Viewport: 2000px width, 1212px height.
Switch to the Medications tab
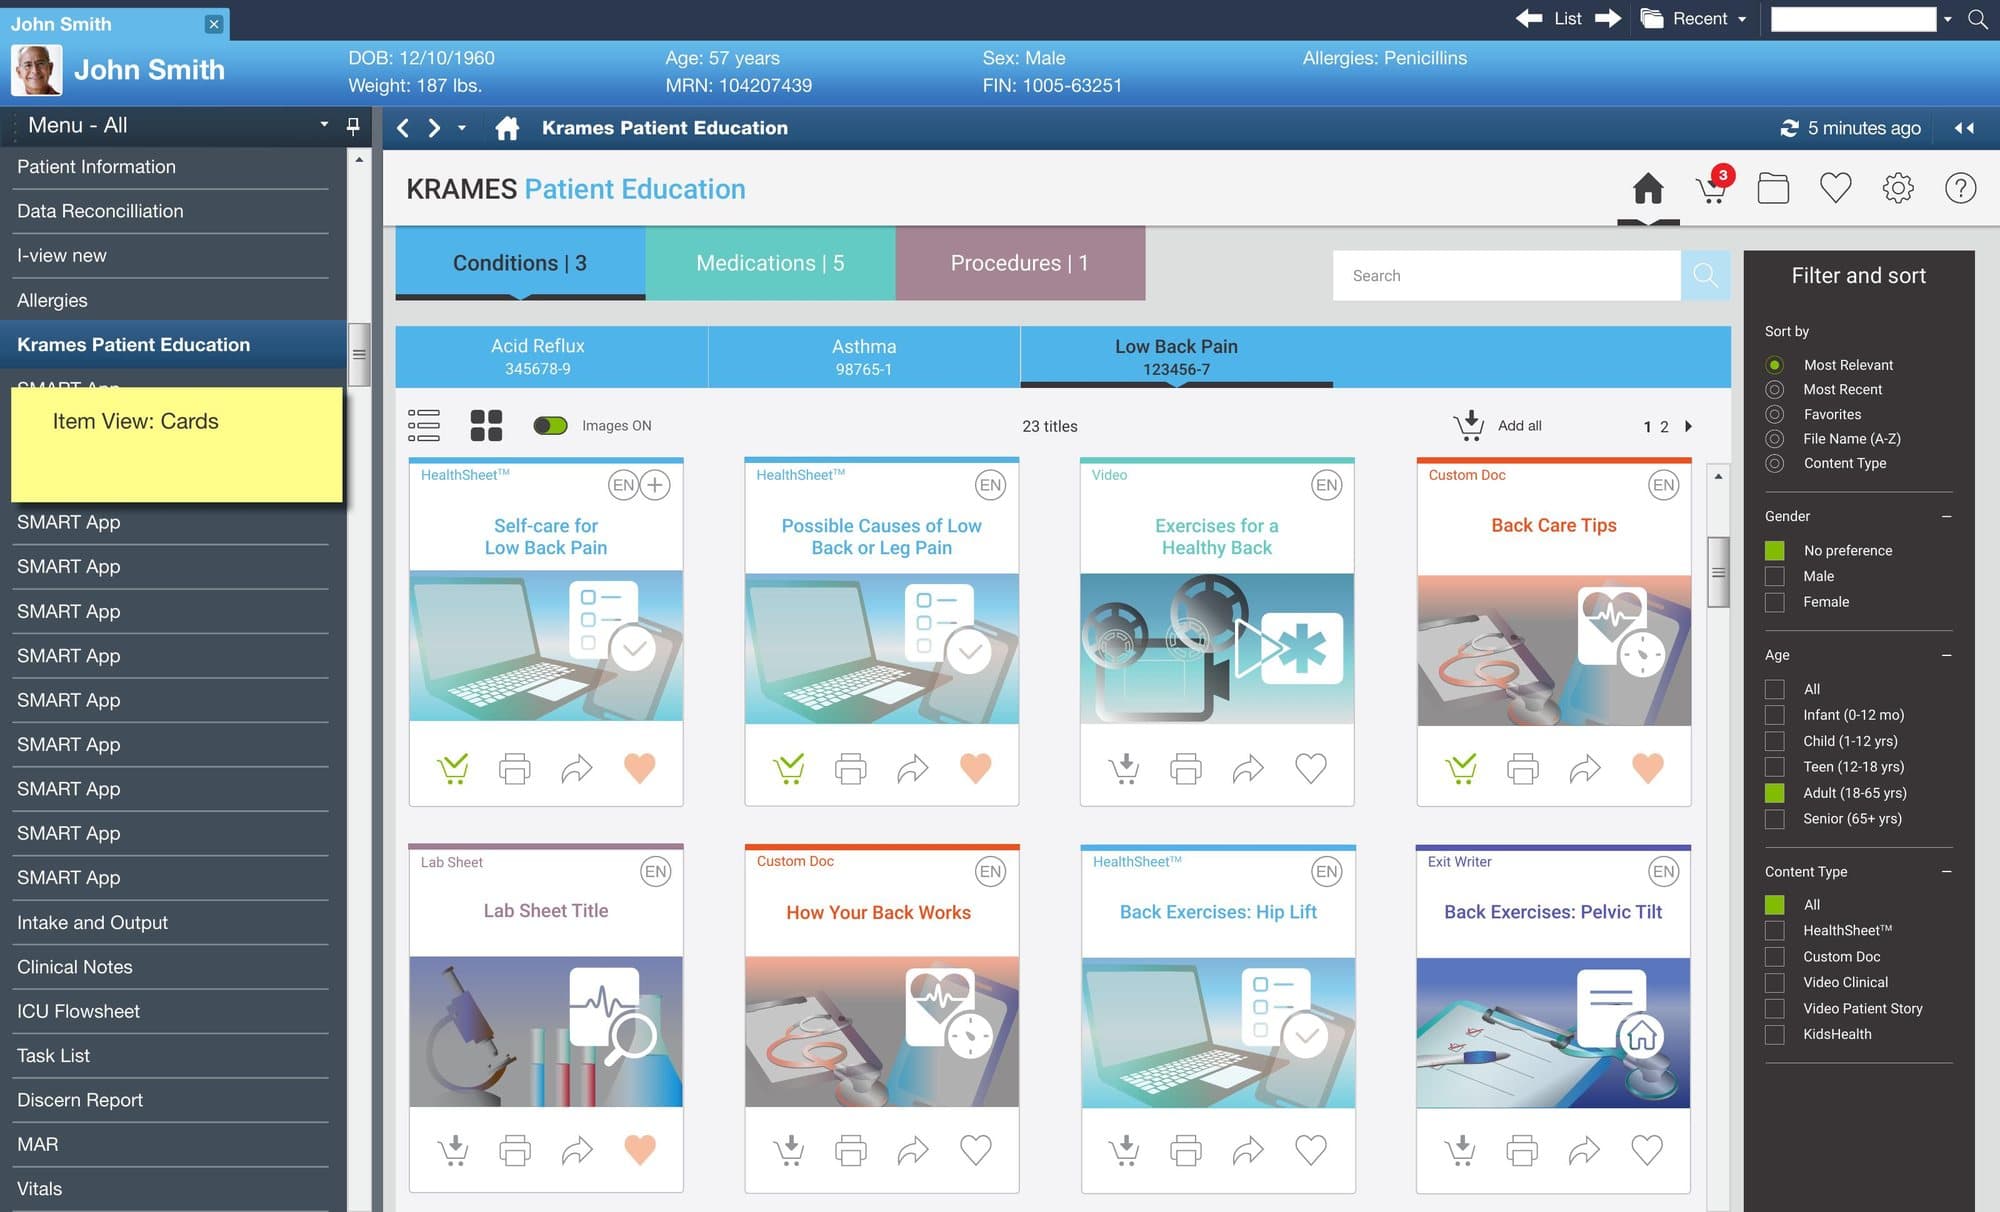(x=770, y=263)
